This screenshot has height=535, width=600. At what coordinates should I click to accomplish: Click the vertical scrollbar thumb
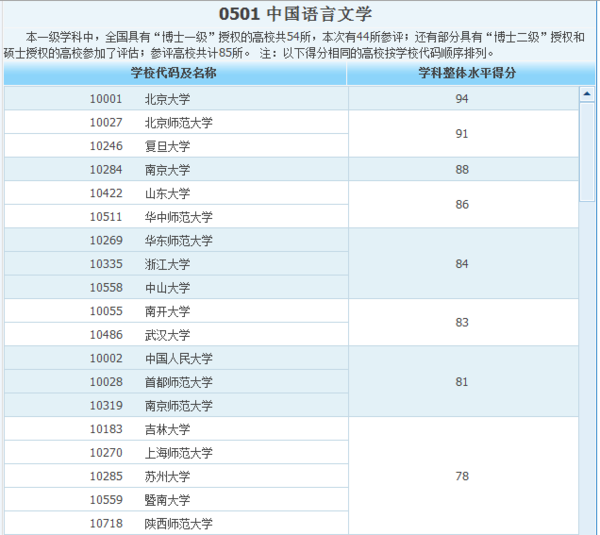587,152
